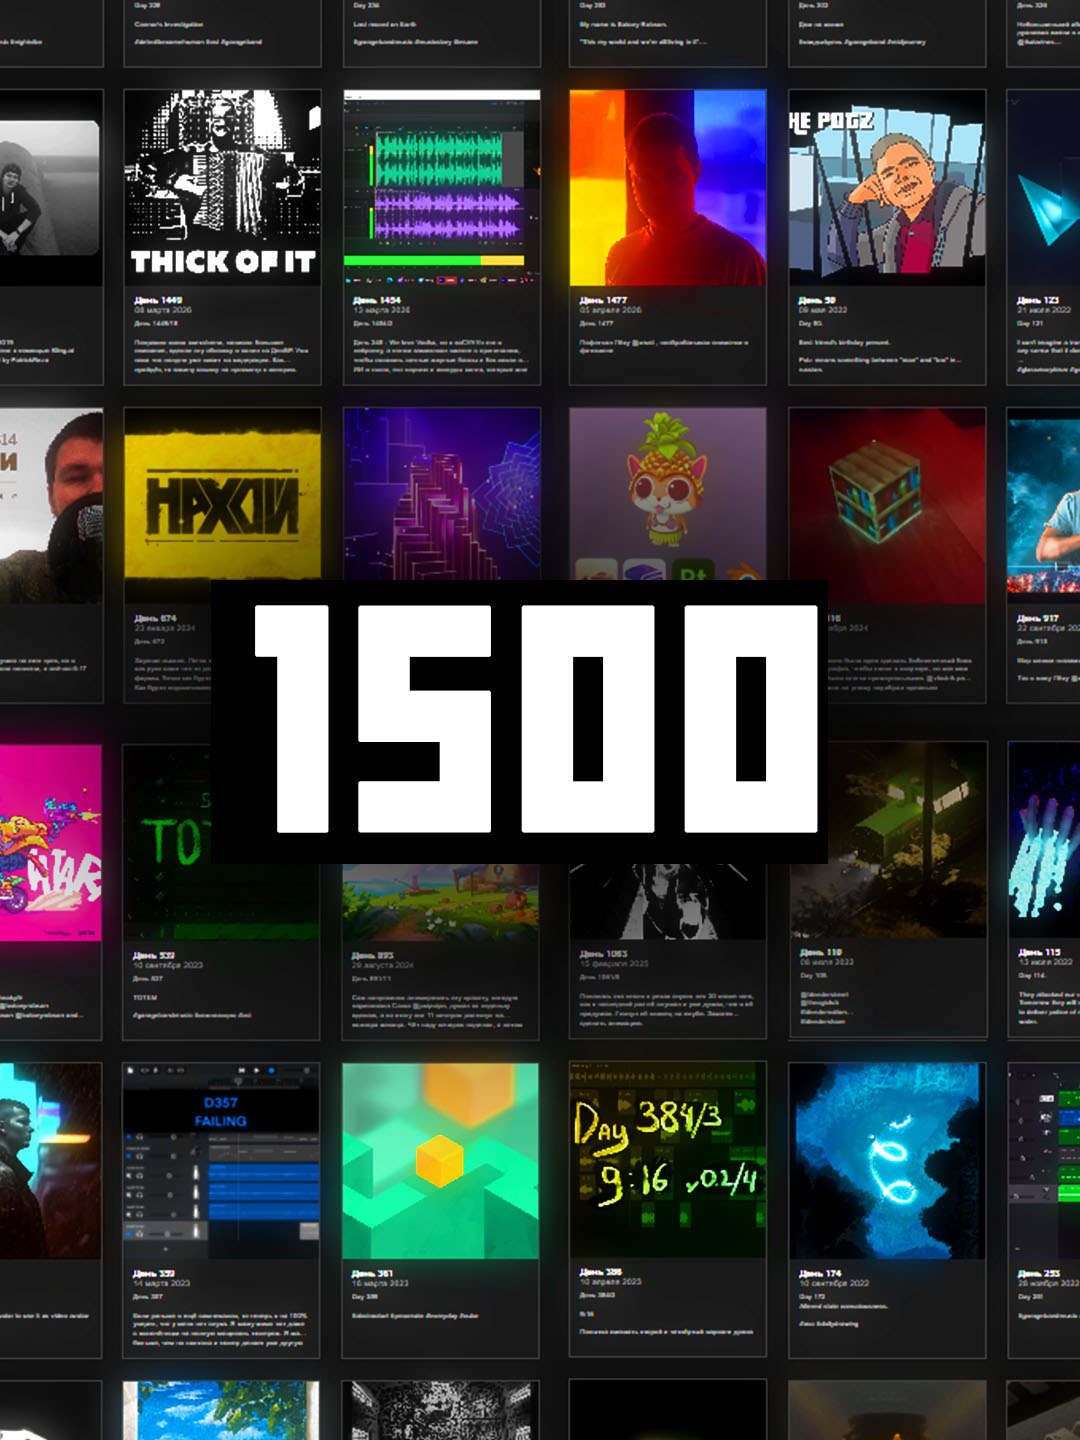The height and width of the screenshot is (1440, 1080).
Task: Select the glowing blue cave artwork
Action: (x=887, y=1160)
